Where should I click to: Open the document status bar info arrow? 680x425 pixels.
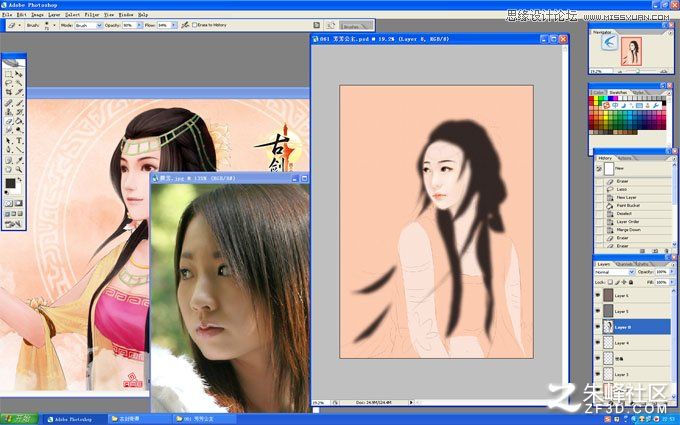[x=411, y=402]
